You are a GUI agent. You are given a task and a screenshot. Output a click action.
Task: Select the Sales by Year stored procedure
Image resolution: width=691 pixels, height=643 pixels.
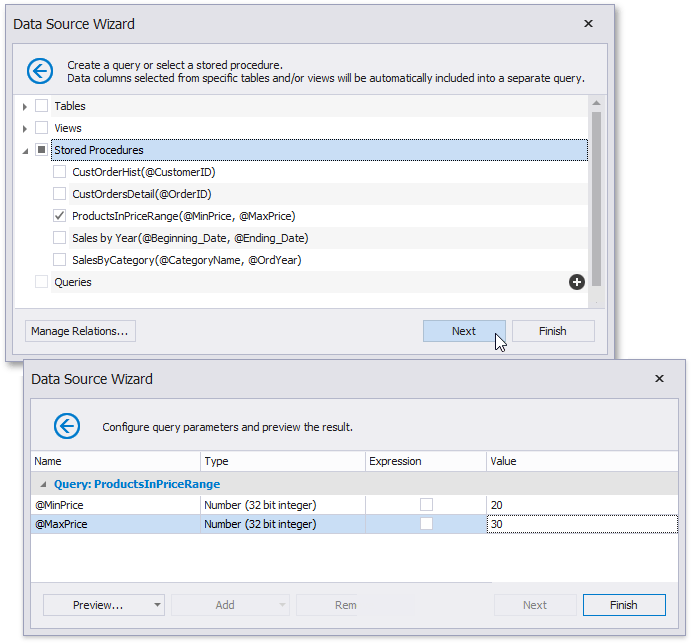point(190,238)
